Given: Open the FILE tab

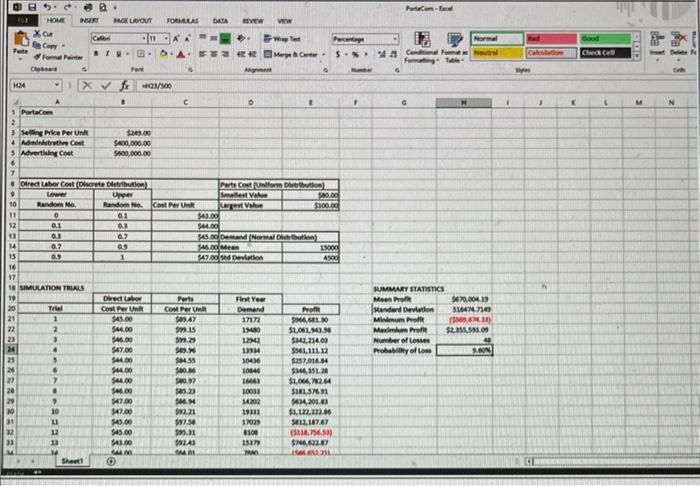Looking at the screenshot, I should tap(22, 21).
